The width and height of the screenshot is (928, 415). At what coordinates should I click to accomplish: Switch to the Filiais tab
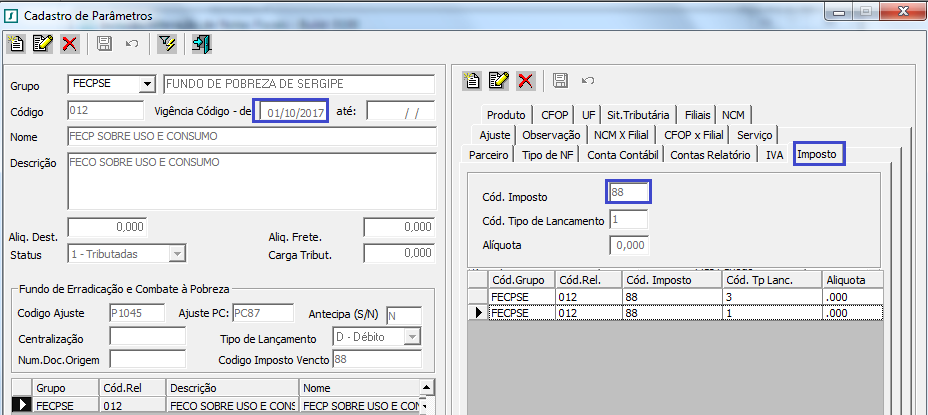[697, 115]
